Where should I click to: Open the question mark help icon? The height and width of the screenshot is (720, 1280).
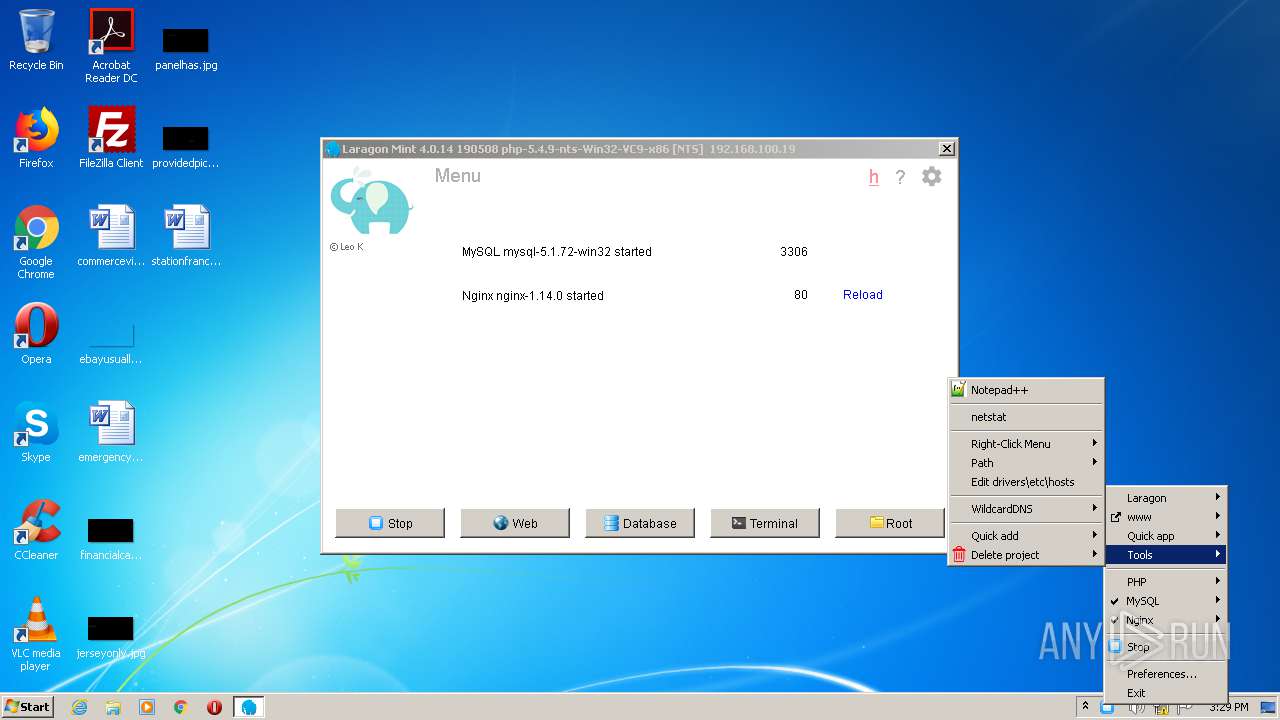(900, 177)
